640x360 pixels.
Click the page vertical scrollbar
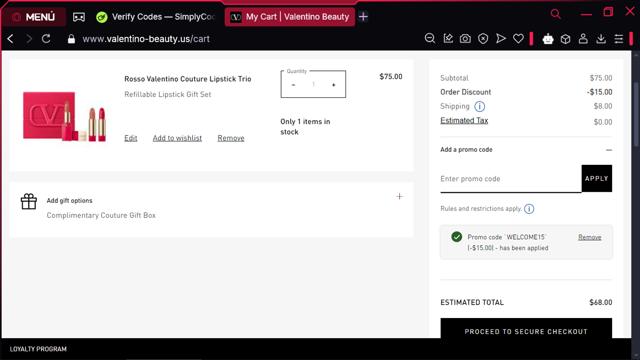click(x=636, y=114)
